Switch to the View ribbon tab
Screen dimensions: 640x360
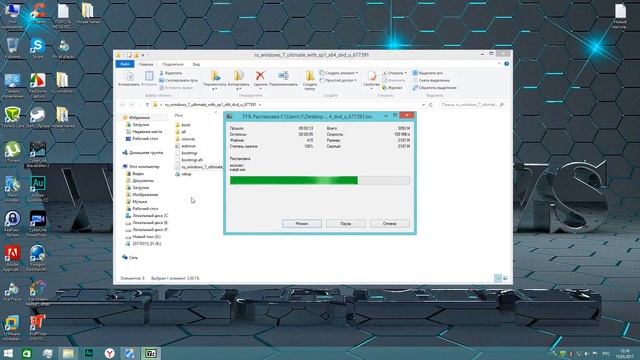coord(196,64)
